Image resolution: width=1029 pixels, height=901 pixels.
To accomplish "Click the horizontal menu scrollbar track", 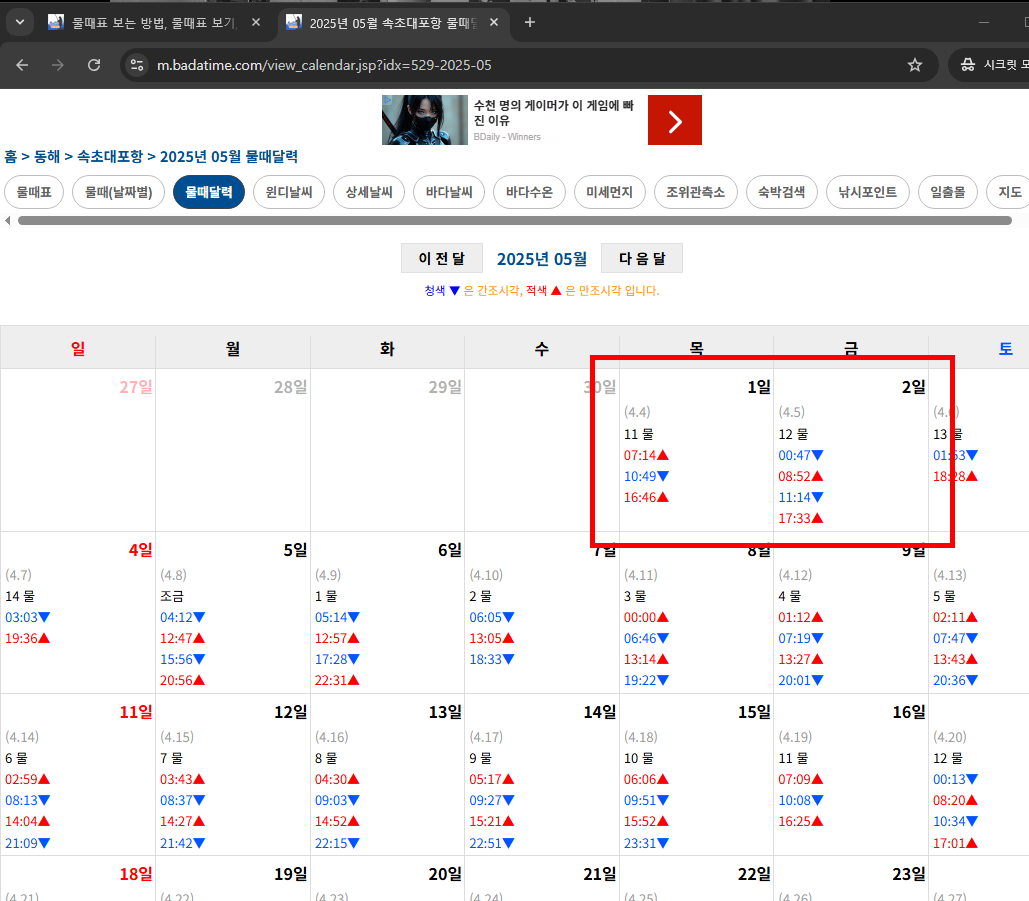I will 514,220.
